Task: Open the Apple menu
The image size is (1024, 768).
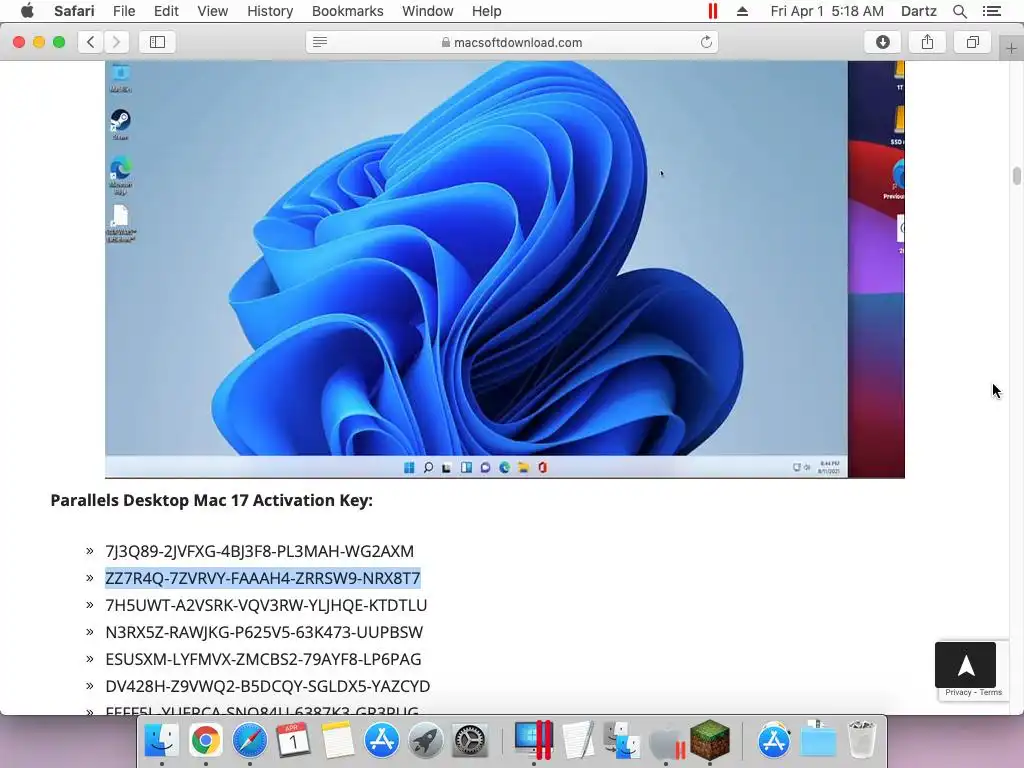Action: click(x=27, y=11)
